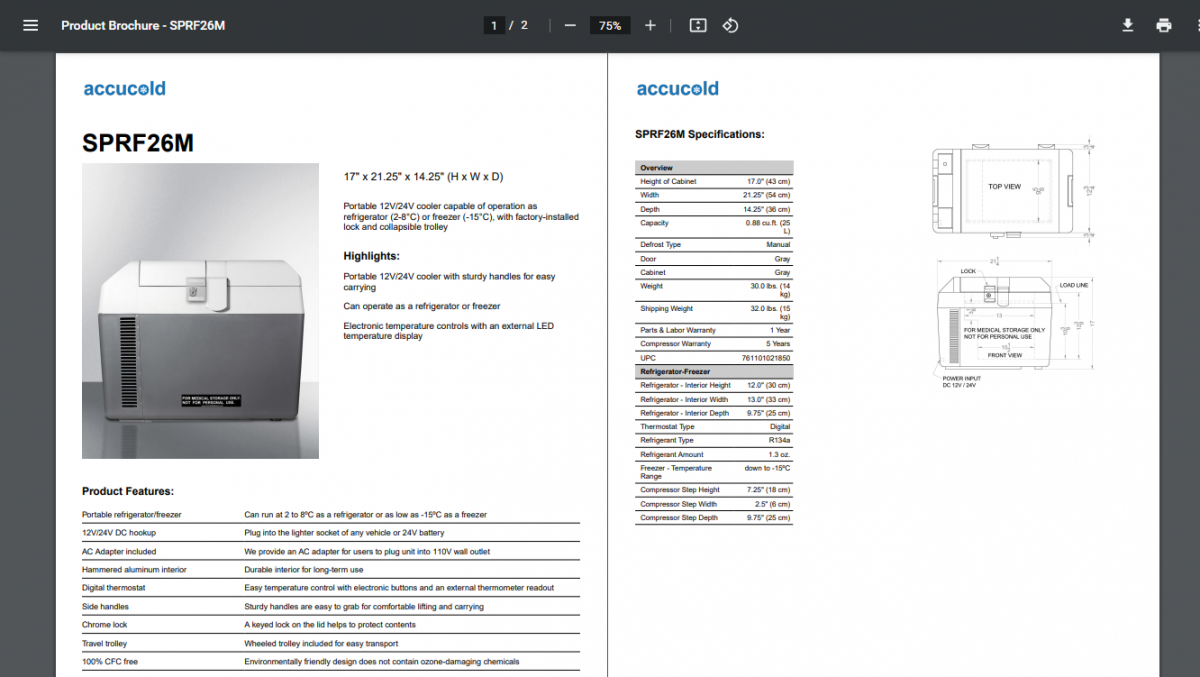Viewport: 1200px width, 677px height.
Task: Click the '100% CFC free' feature row
Action: pos(331,661)
